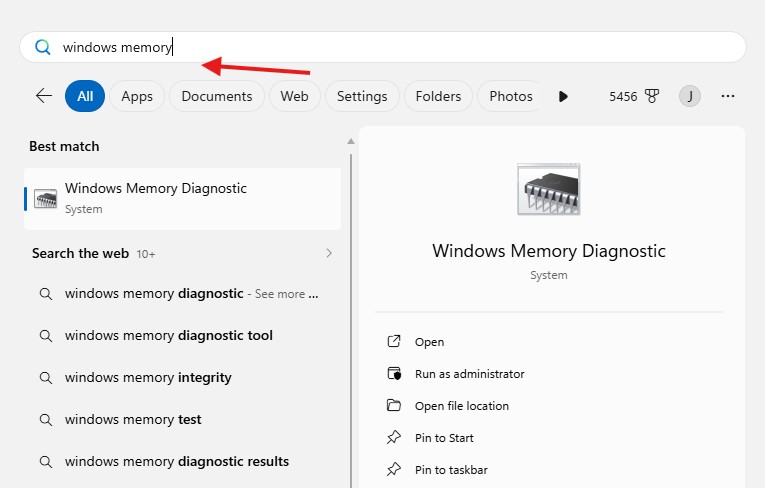Open the 5456 rewards points trophy

coord(634,96)
